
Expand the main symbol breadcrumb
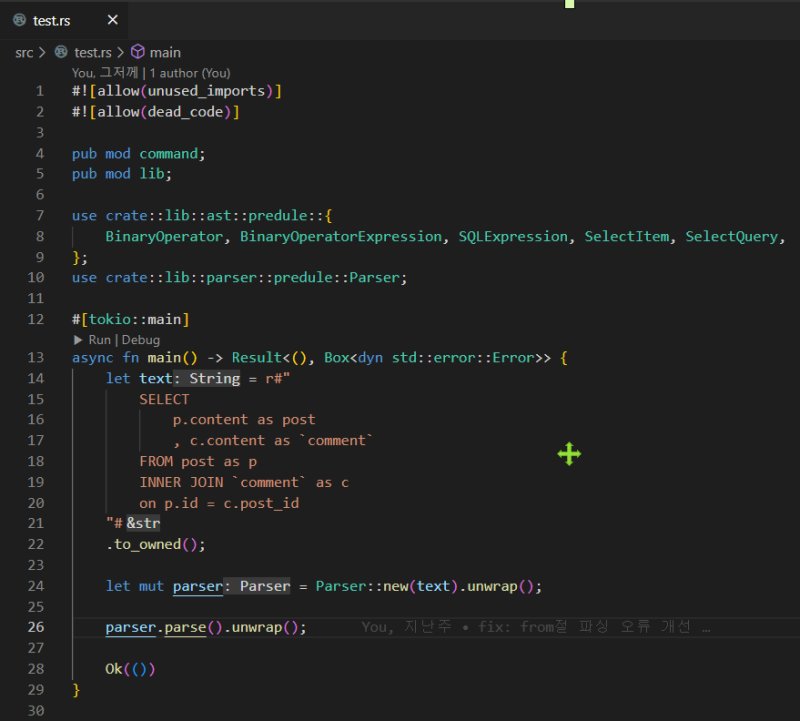click(x=165, y=52)
